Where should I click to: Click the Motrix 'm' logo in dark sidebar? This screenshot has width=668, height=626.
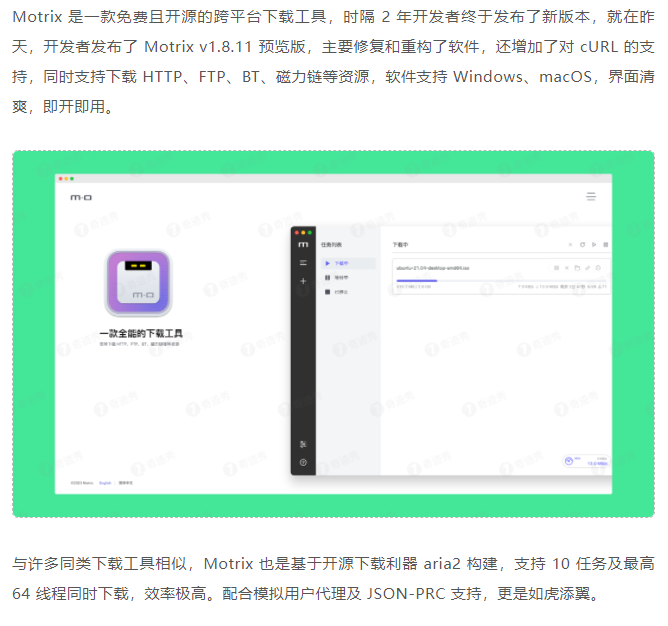(x=303, y=245)
